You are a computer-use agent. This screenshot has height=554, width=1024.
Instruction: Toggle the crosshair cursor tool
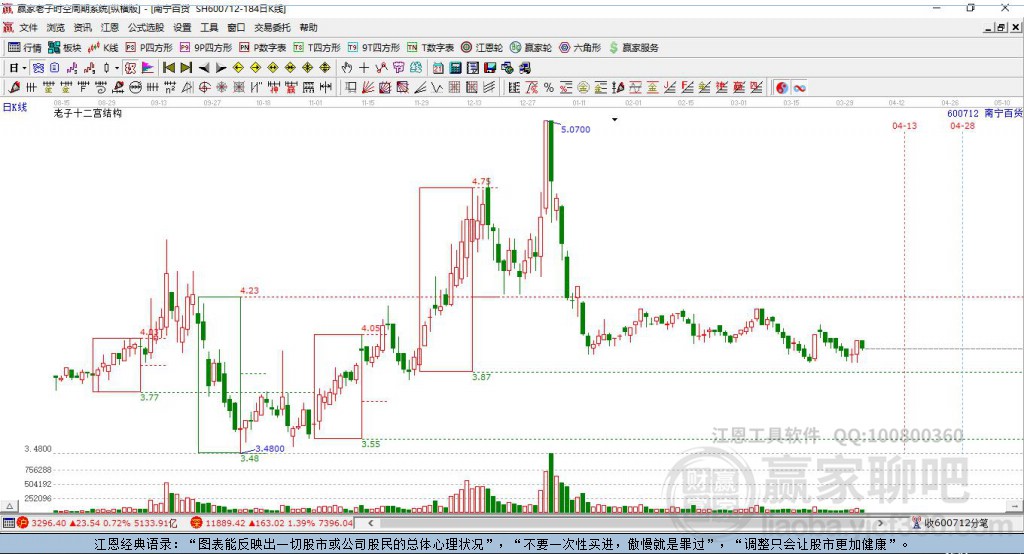point(364,68)
